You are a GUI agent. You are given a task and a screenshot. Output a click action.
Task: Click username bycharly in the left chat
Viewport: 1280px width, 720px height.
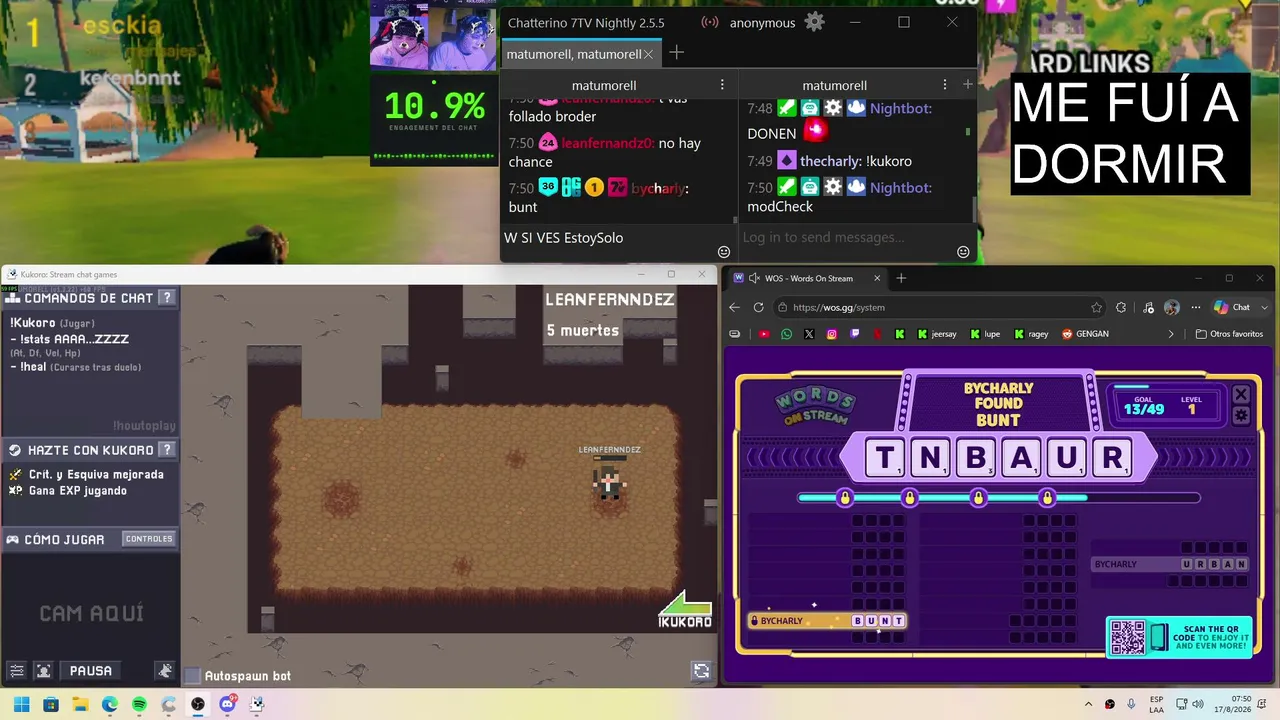click(x=660, y=188)
